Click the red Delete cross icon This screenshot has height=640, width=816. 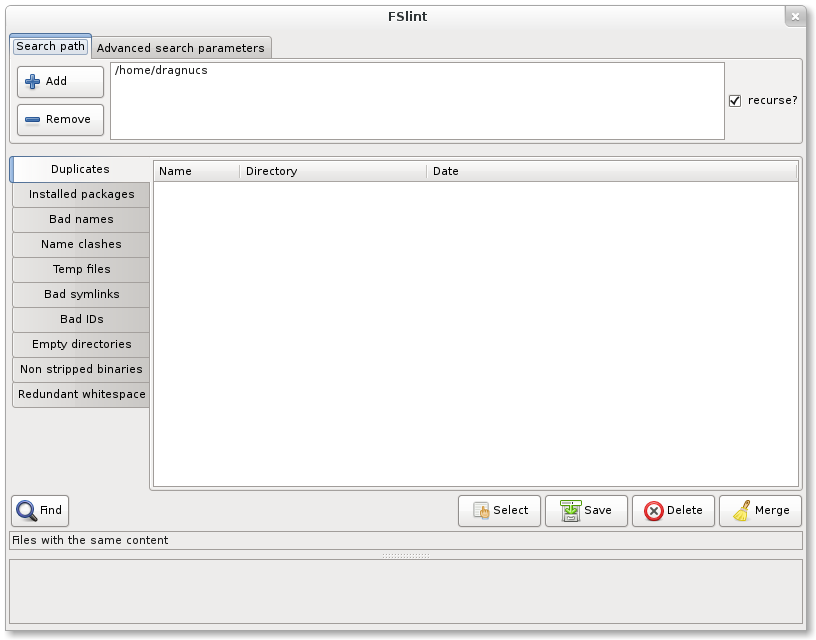tap(654, 511)
